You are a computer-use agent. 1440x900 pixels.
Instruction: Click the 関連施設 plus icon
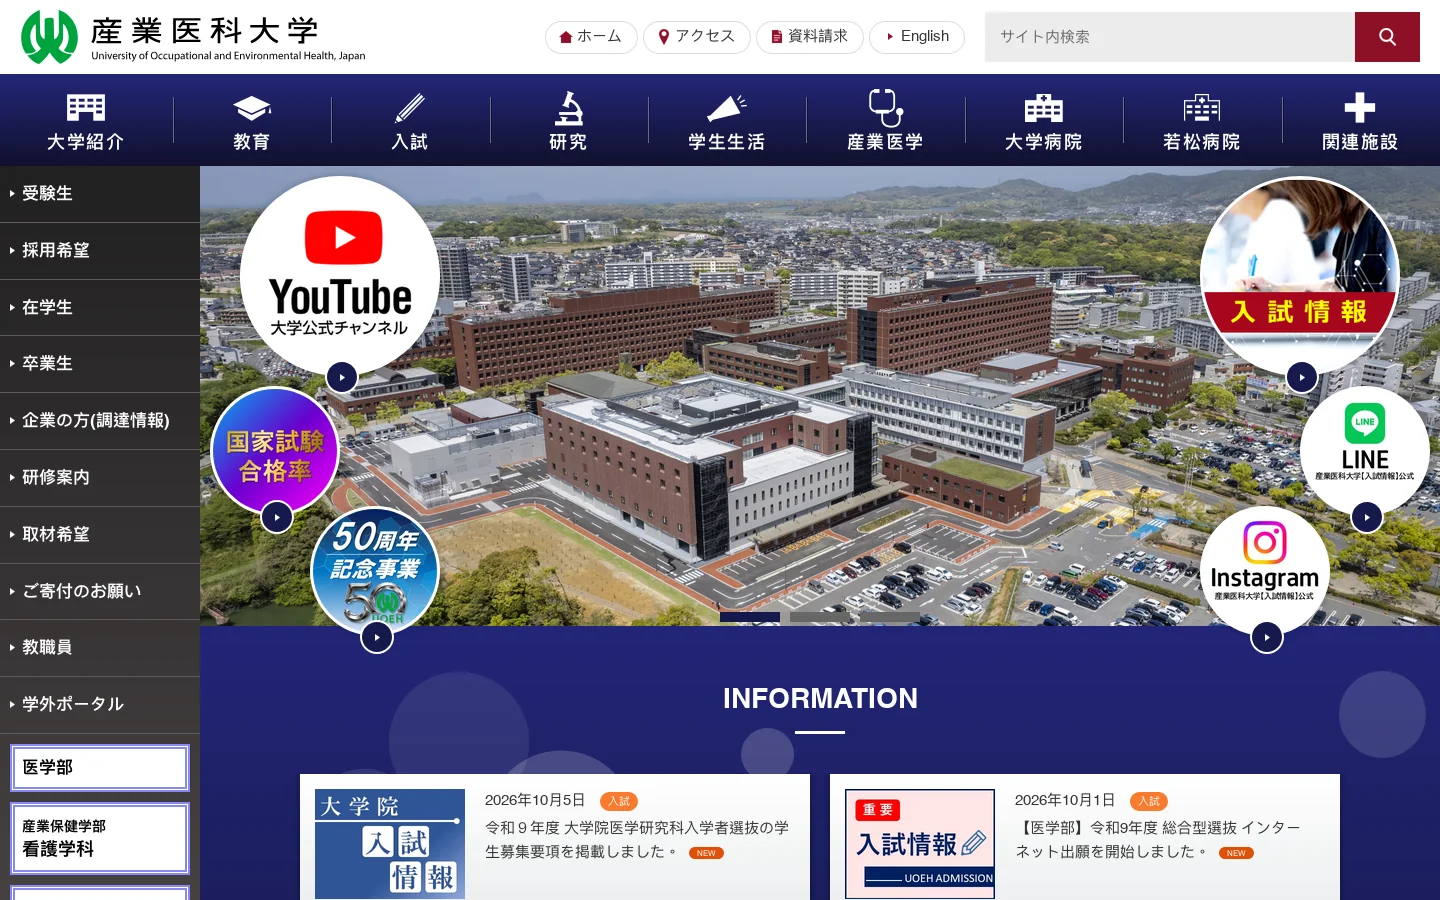(1360, 107)
